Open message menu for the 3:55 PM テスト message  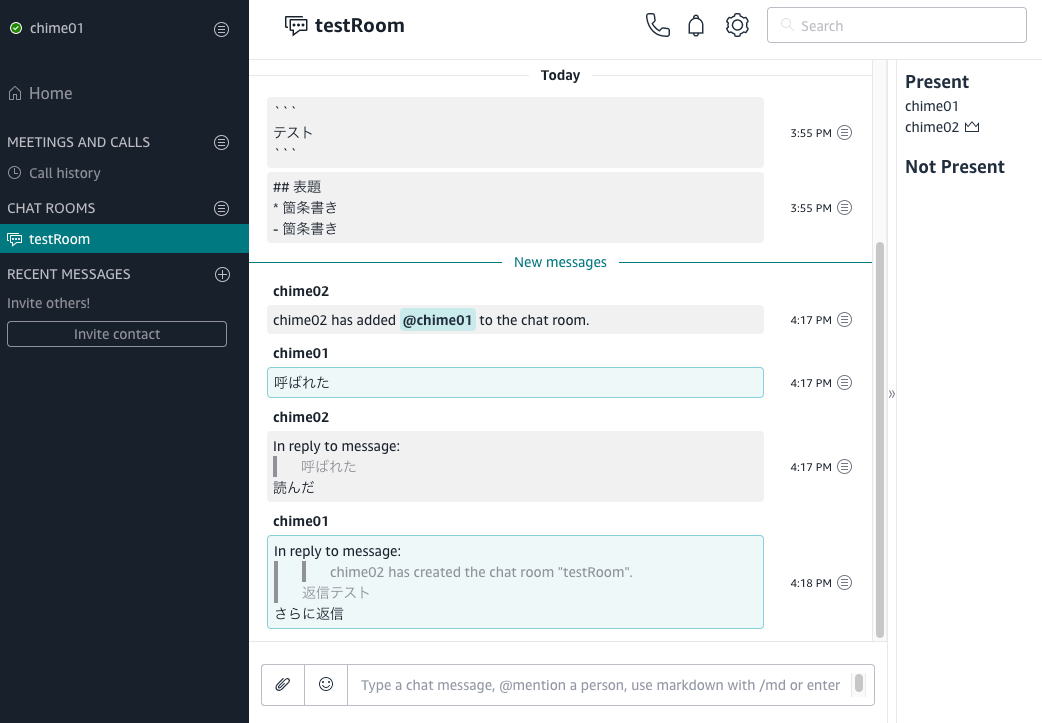click(844, 132)
